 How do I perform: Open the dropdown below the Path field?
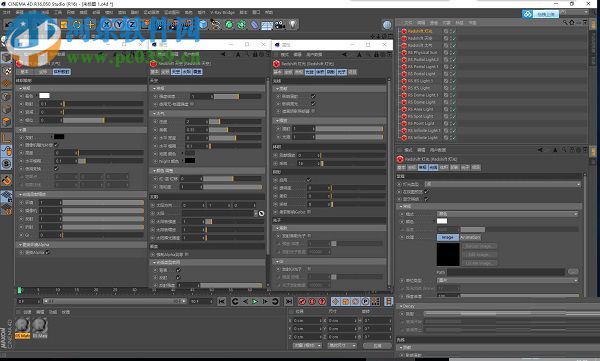pyautogui.click(x=508, y=281)
